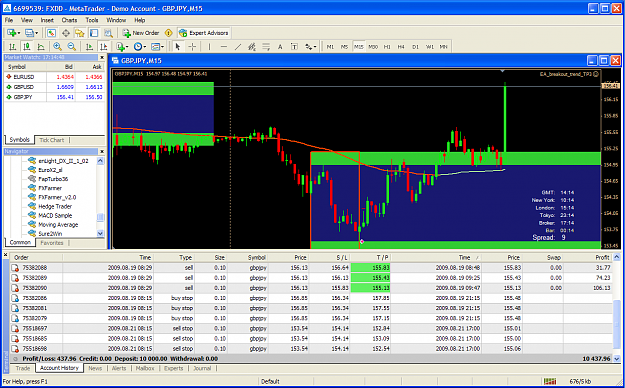Select the crosshair tool
The width and height of the screenshot is (625, 388).
tap(192, 47)
